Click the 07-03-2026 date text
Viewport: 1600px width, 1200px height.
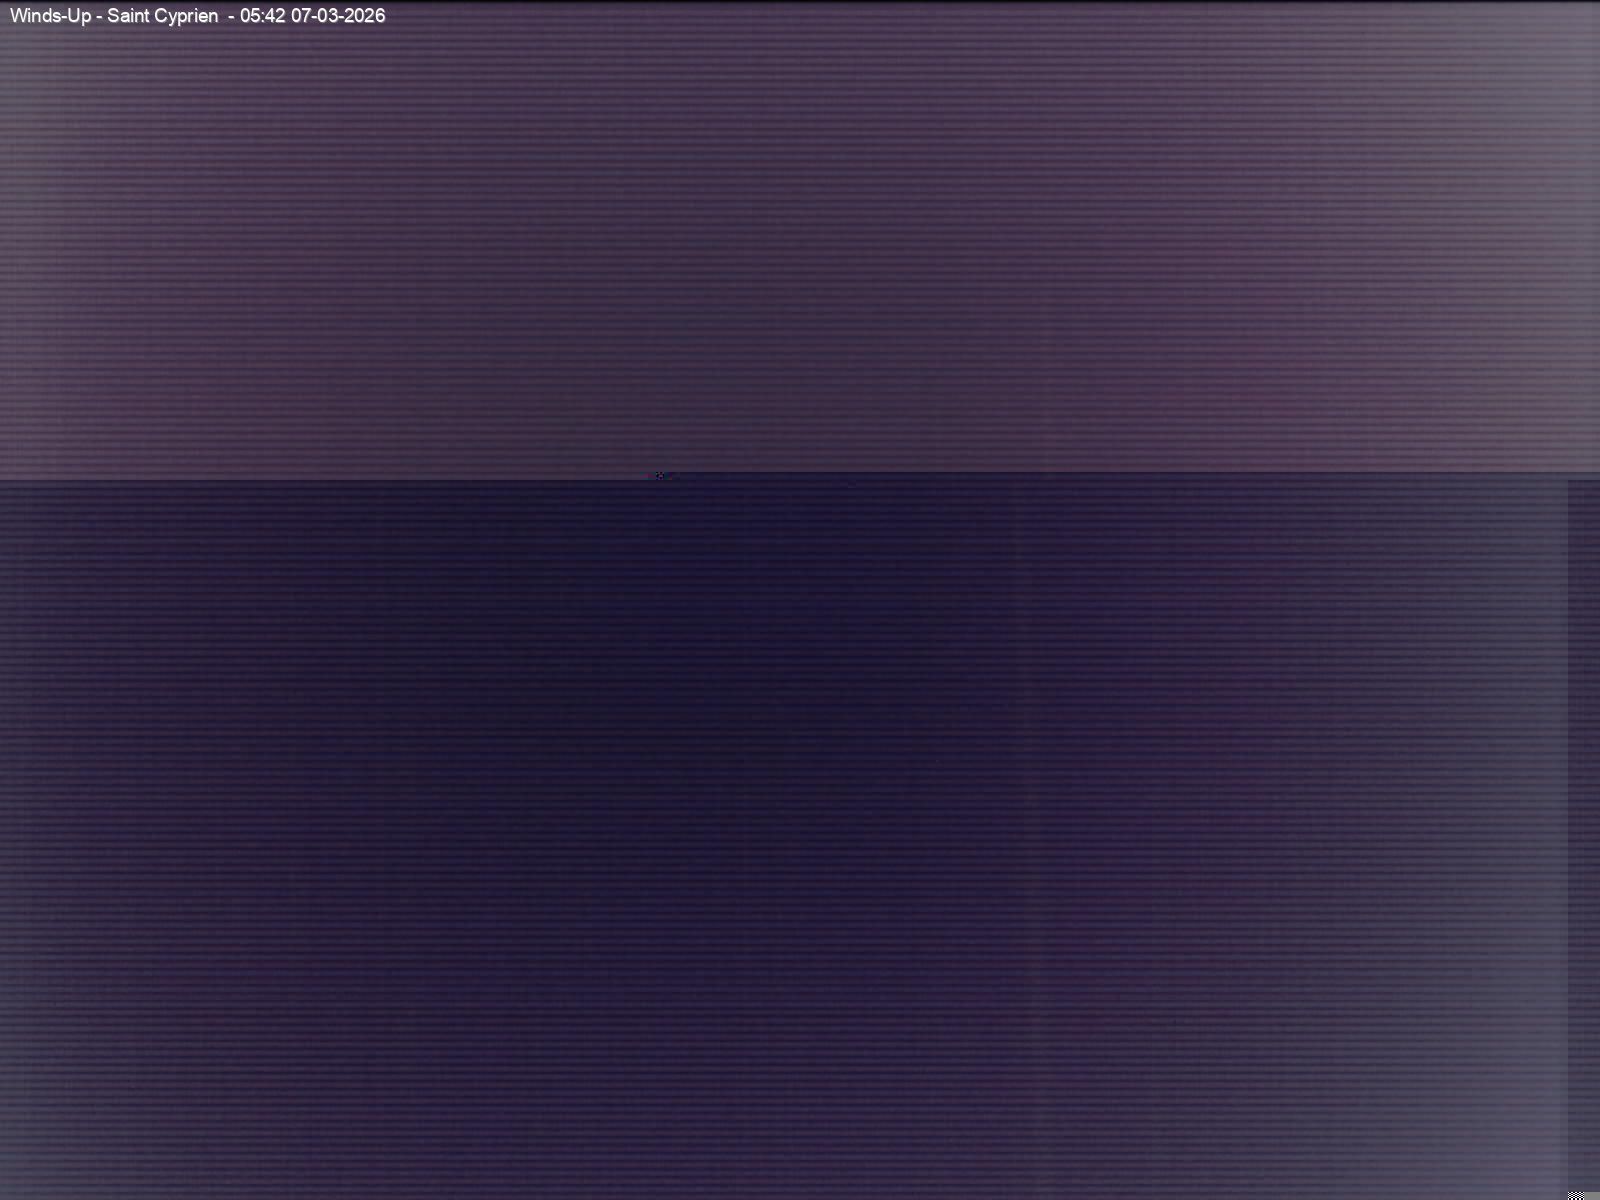338,16
